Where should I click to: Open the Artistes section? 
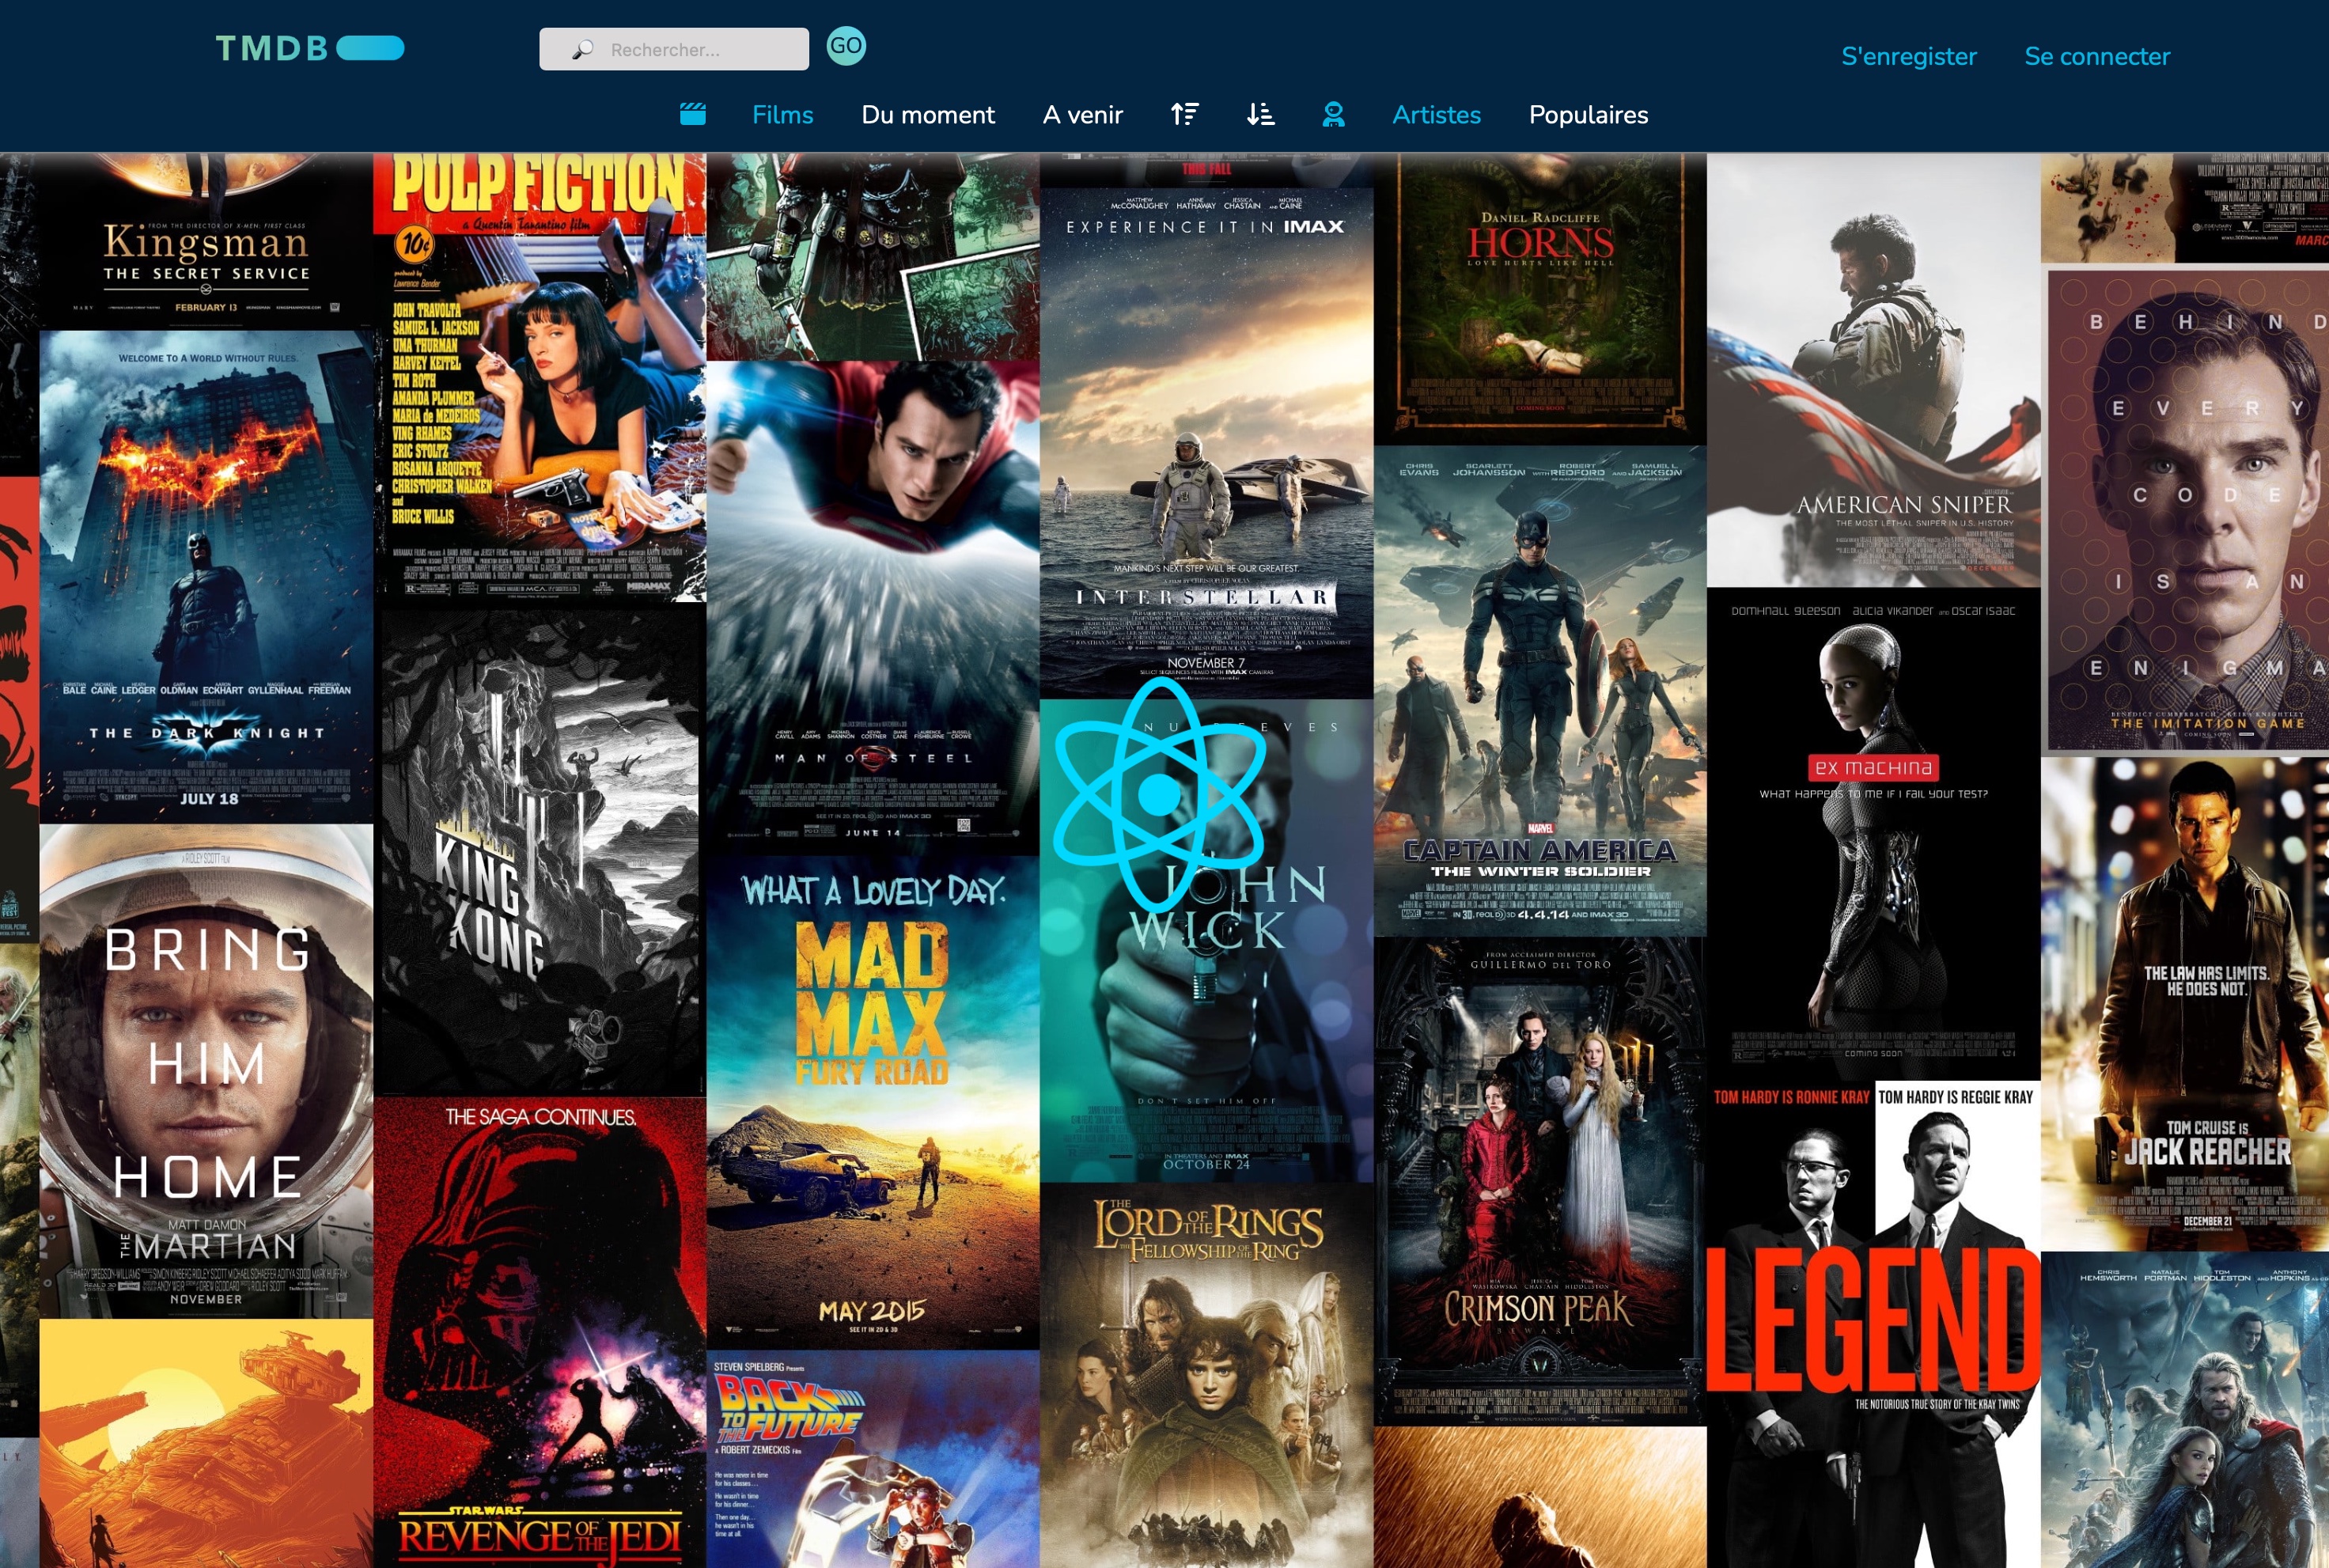1436,114
